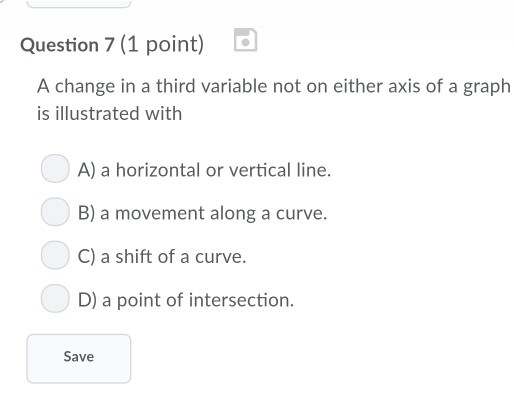Click the letter 'B)' option prefix
Screen dimensions: 514x395
[x=87, y=213]
